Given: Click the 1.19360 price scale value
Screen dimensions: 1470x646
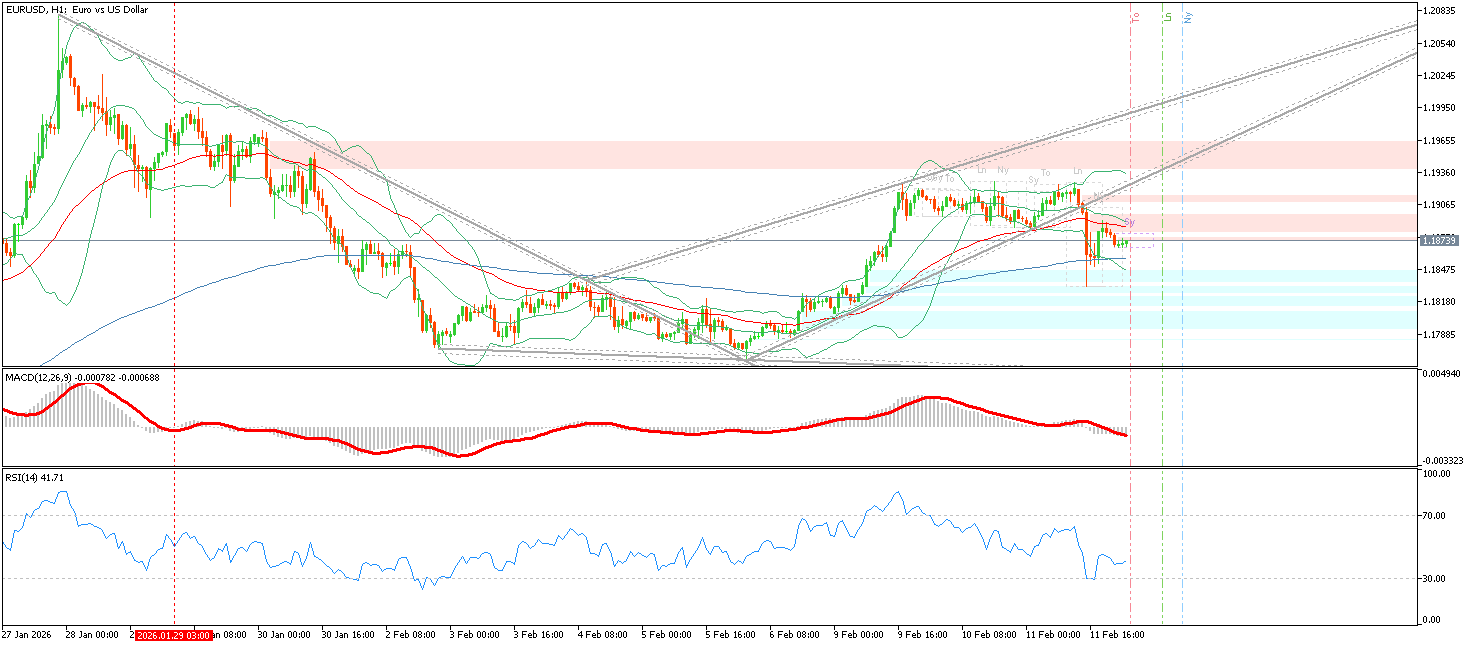Looking at the screenshot, I should pyautogui.click(x=1440, y=173).
